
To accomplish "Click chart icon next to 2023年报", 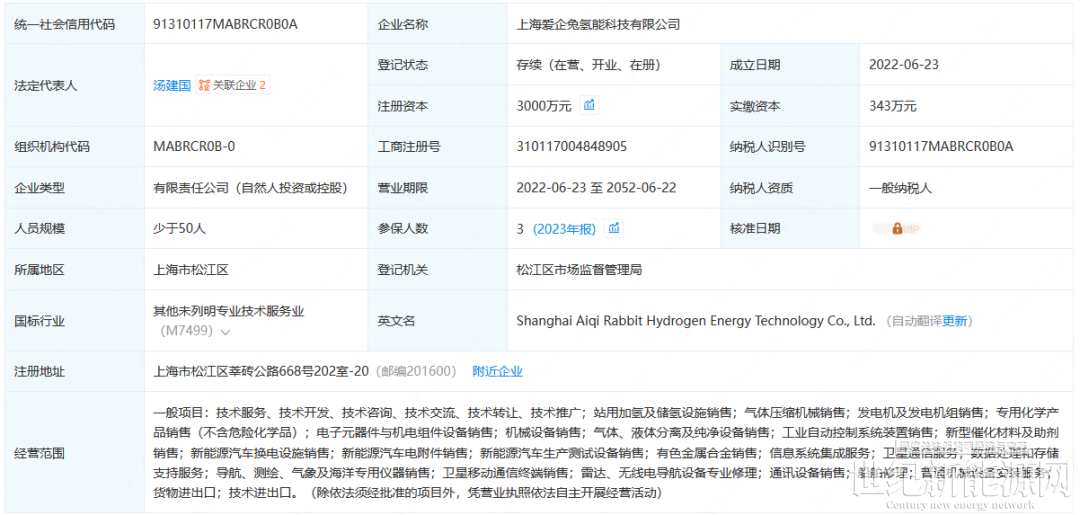I will 614,228.
